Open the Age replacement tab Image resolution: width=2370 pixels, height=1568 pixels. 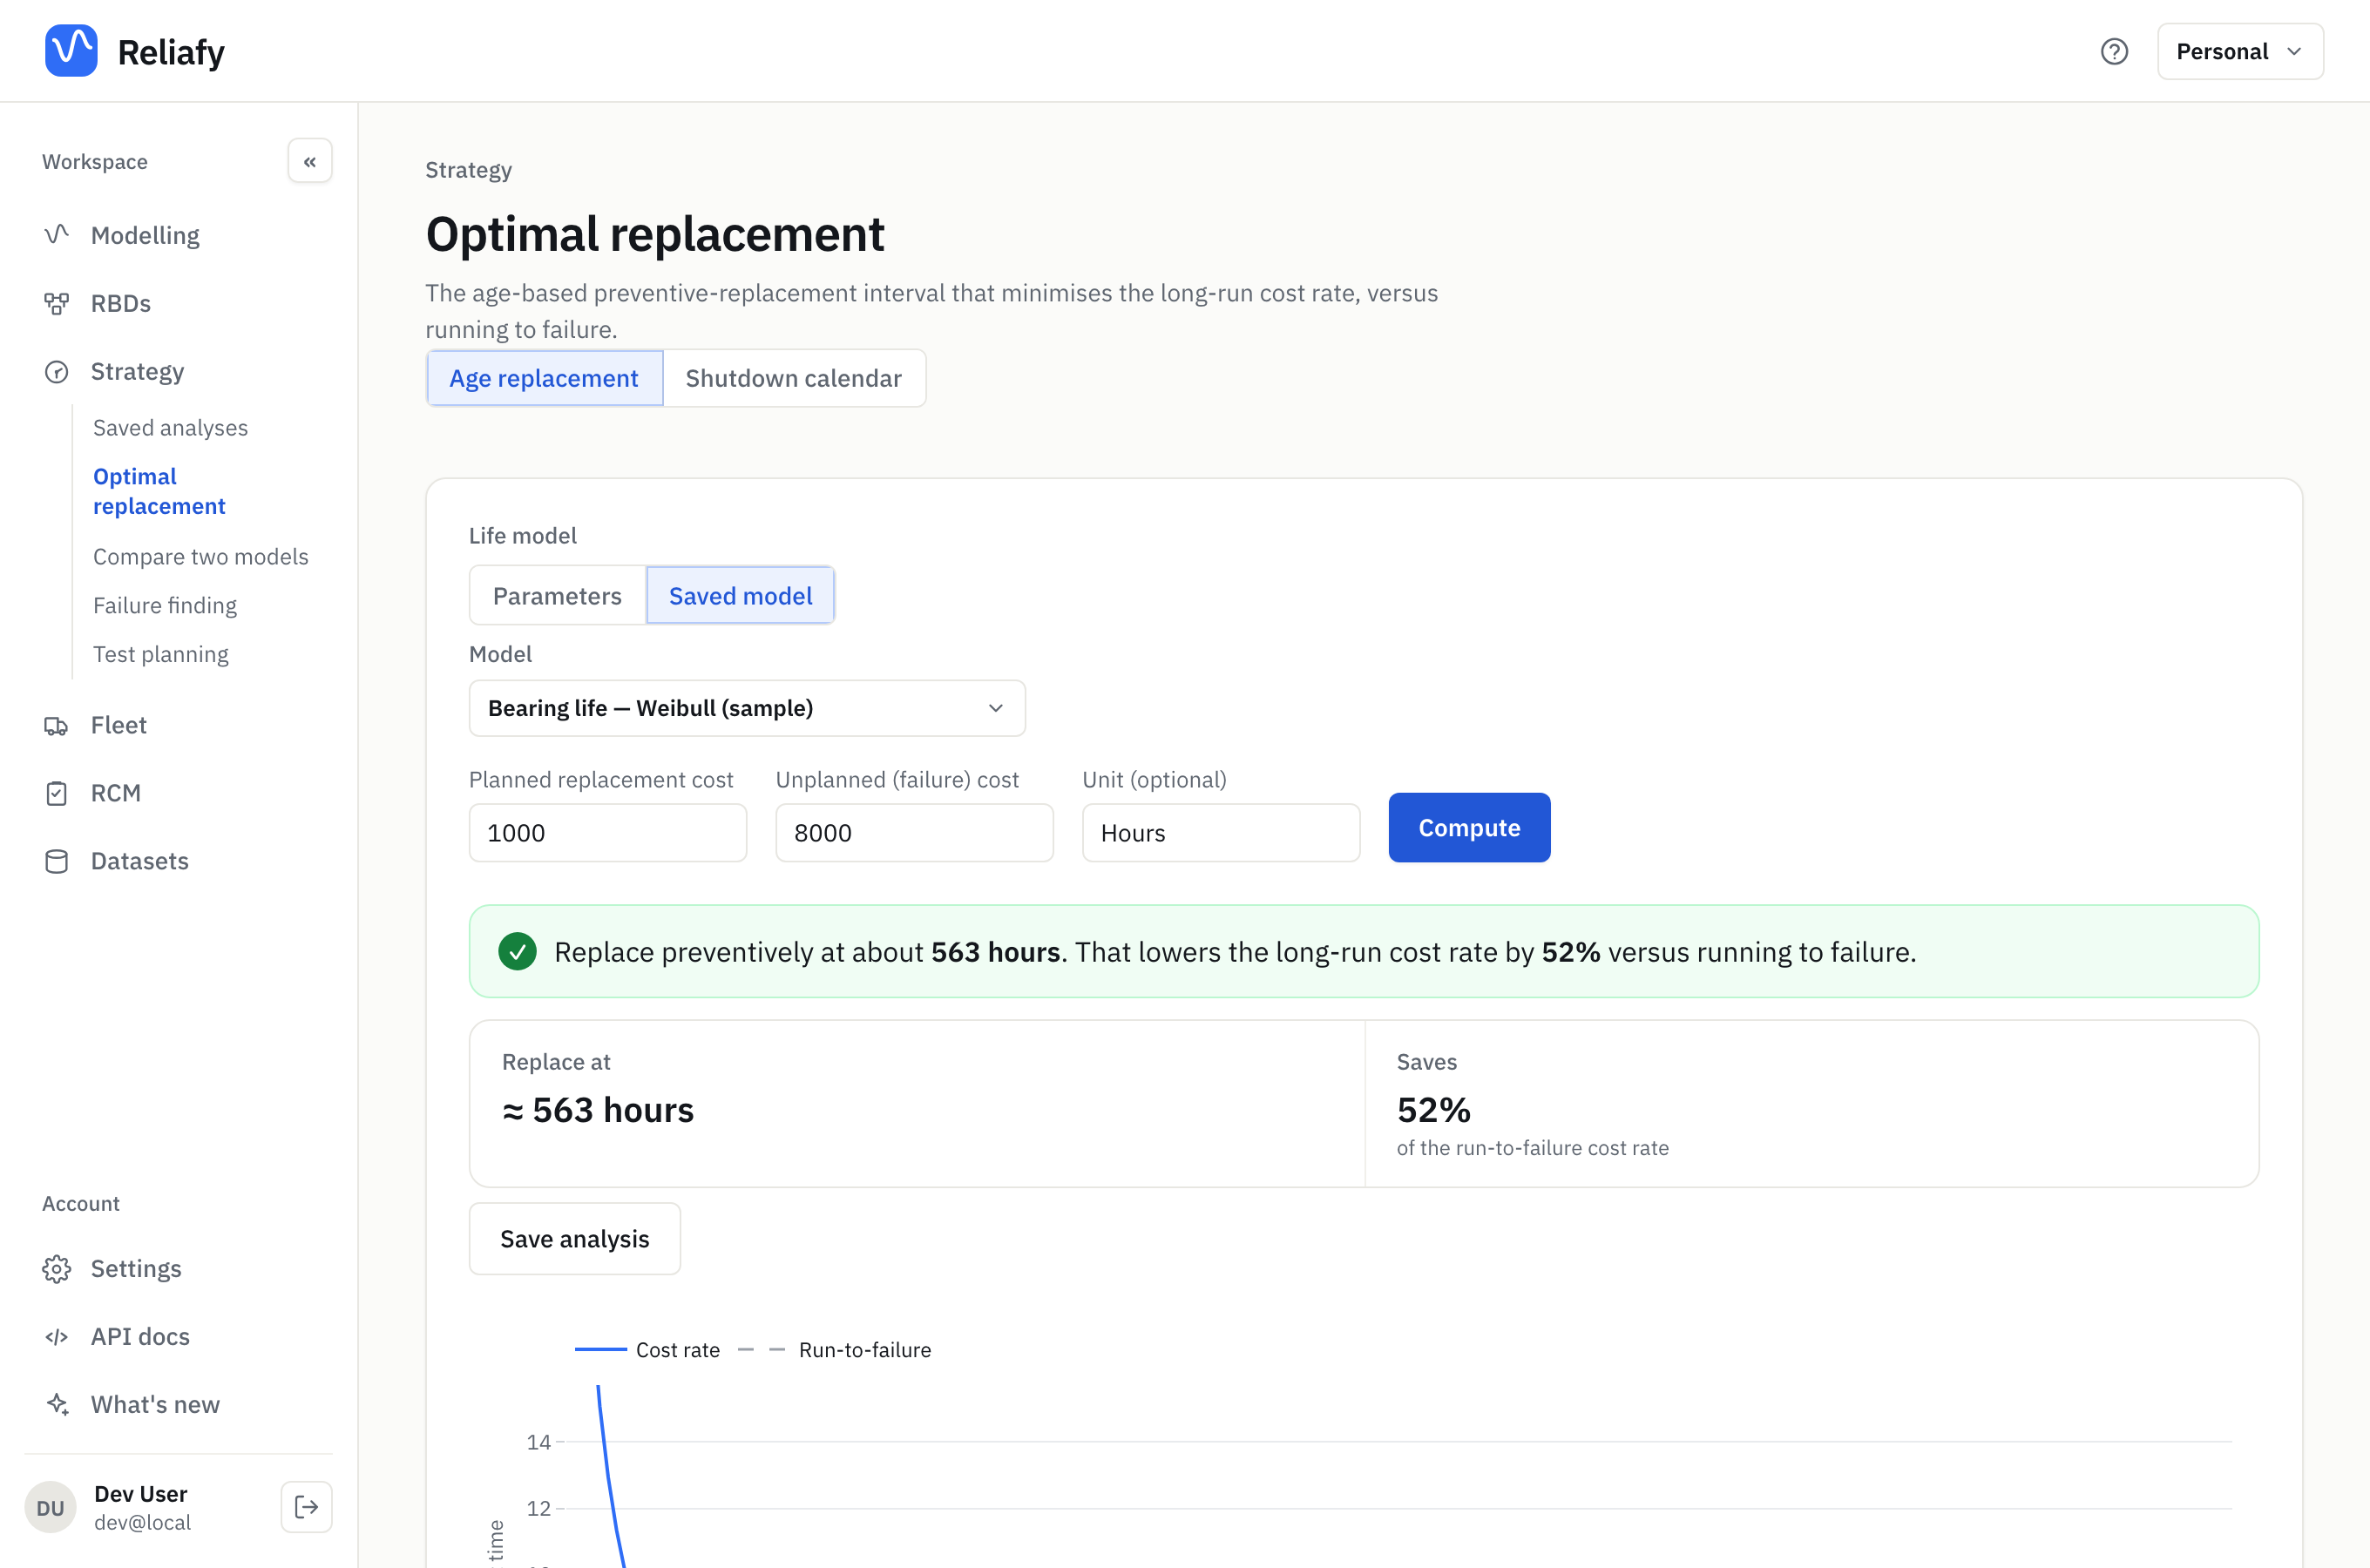tap(544, 378)
